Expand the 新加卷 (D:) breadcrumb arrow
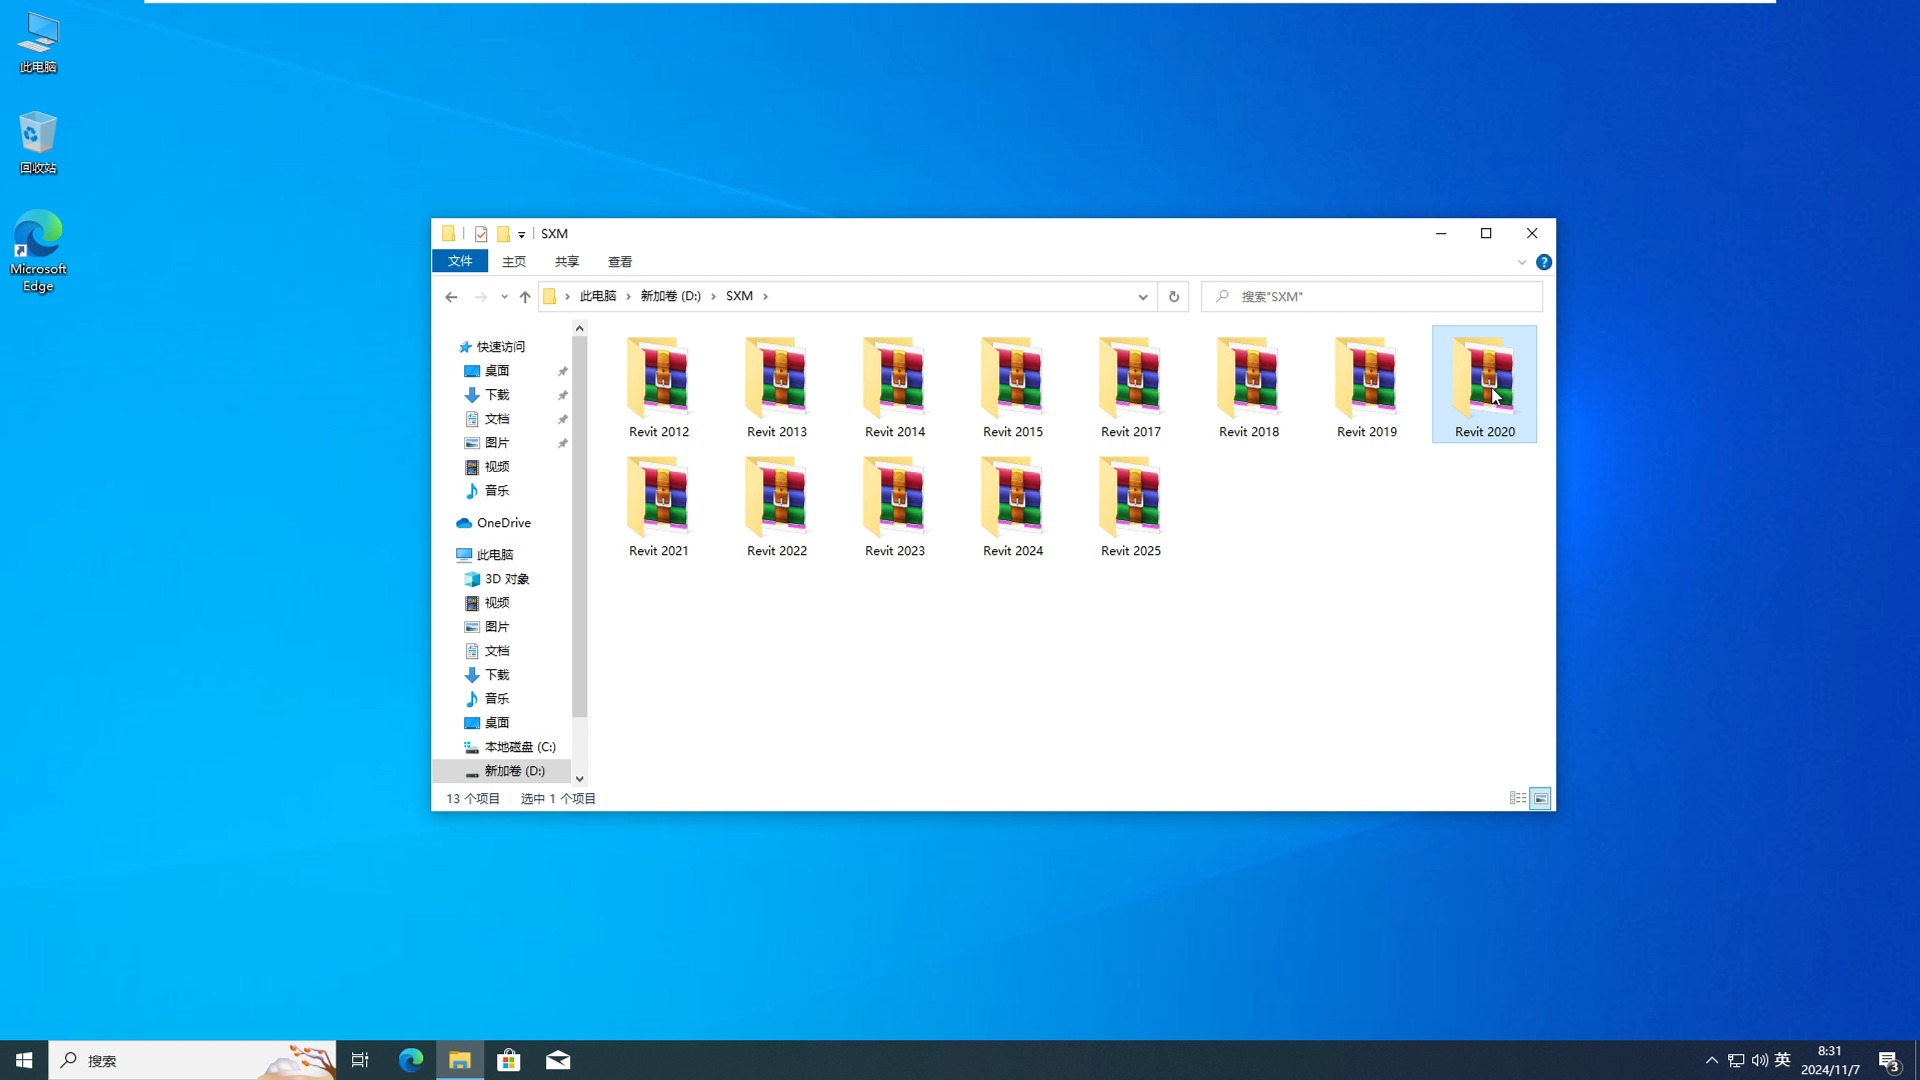 pyautogui.click(x=713, y=296)
